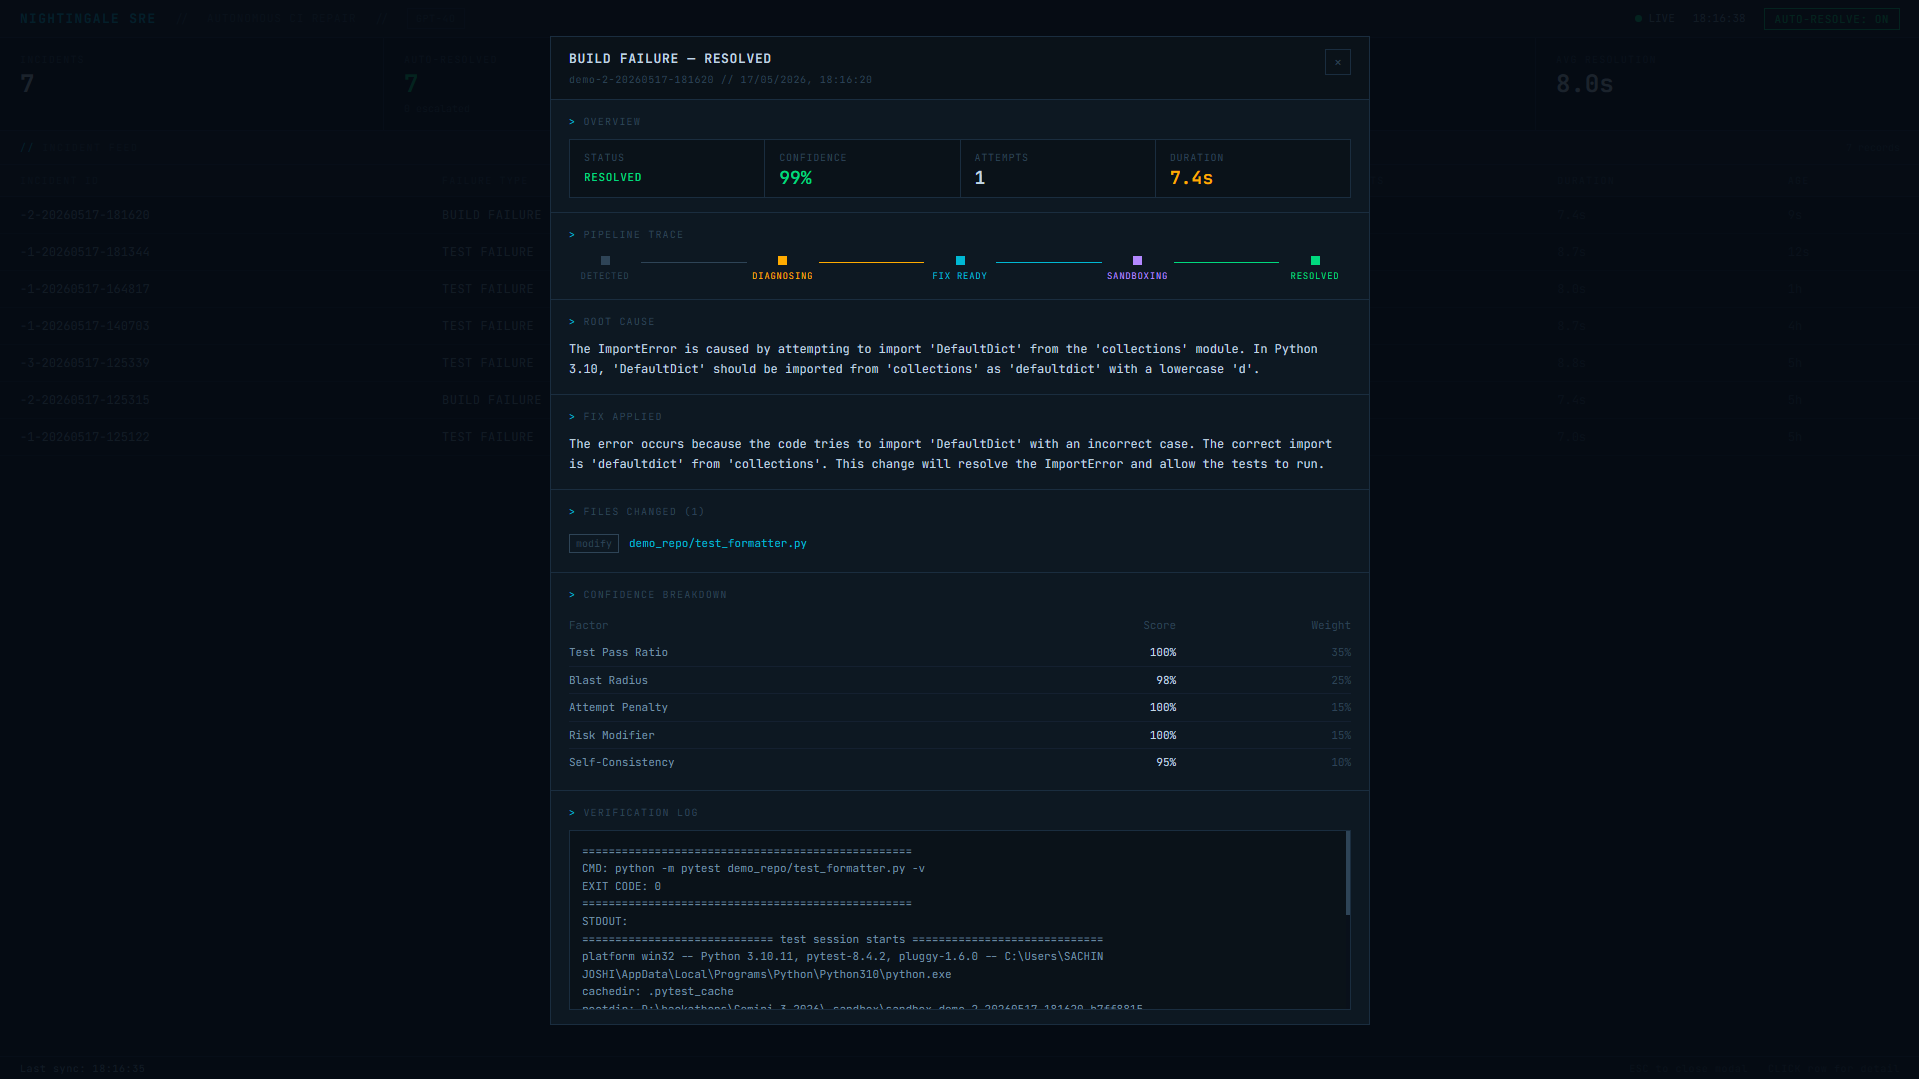
Task: Open incident -3-20260517-125339 in the background feed
Action: tap(85, 363)
